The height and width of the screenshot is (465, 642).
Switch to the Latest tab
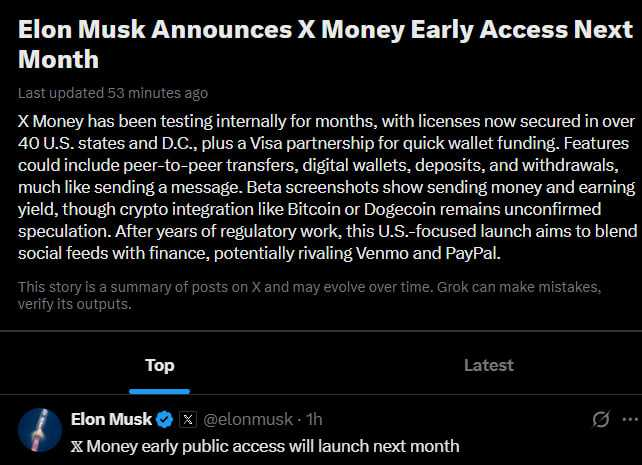[x=488, y=365]
